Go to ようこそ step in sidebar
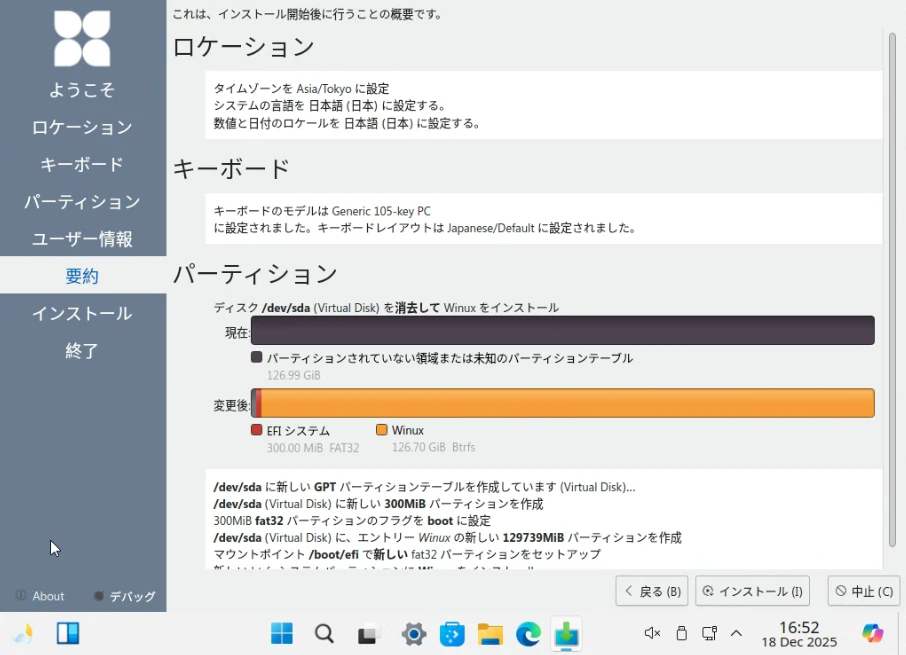The width and height of the screenshot is (906, 655). (x=82, y=90)
